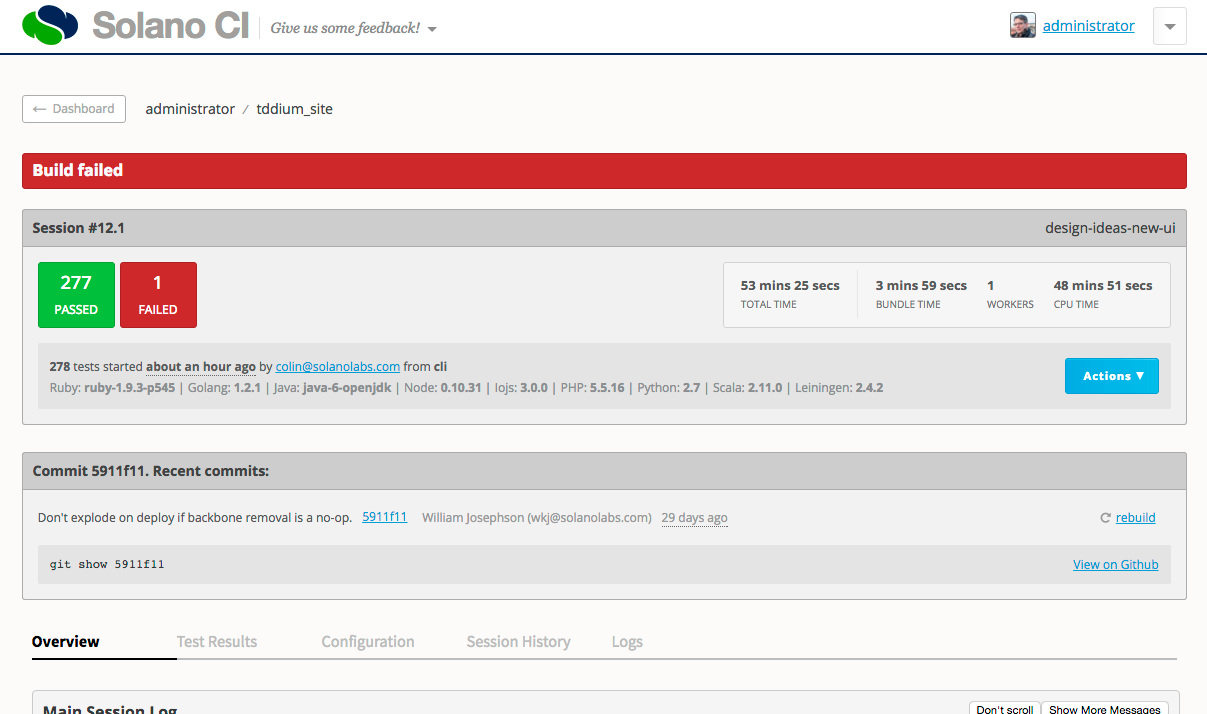Click the 53 mins 25 secs total time
Viewport: 1207px width, 714px height.
790,286
